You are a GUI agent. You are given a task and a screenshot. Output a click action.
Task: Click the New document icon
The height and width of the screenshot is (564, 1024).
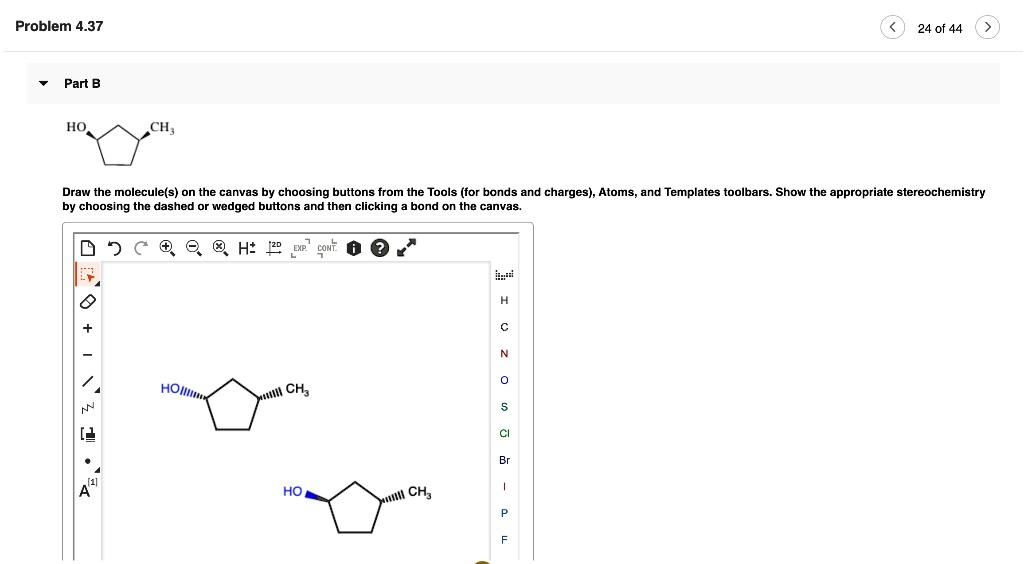[88, 248]
